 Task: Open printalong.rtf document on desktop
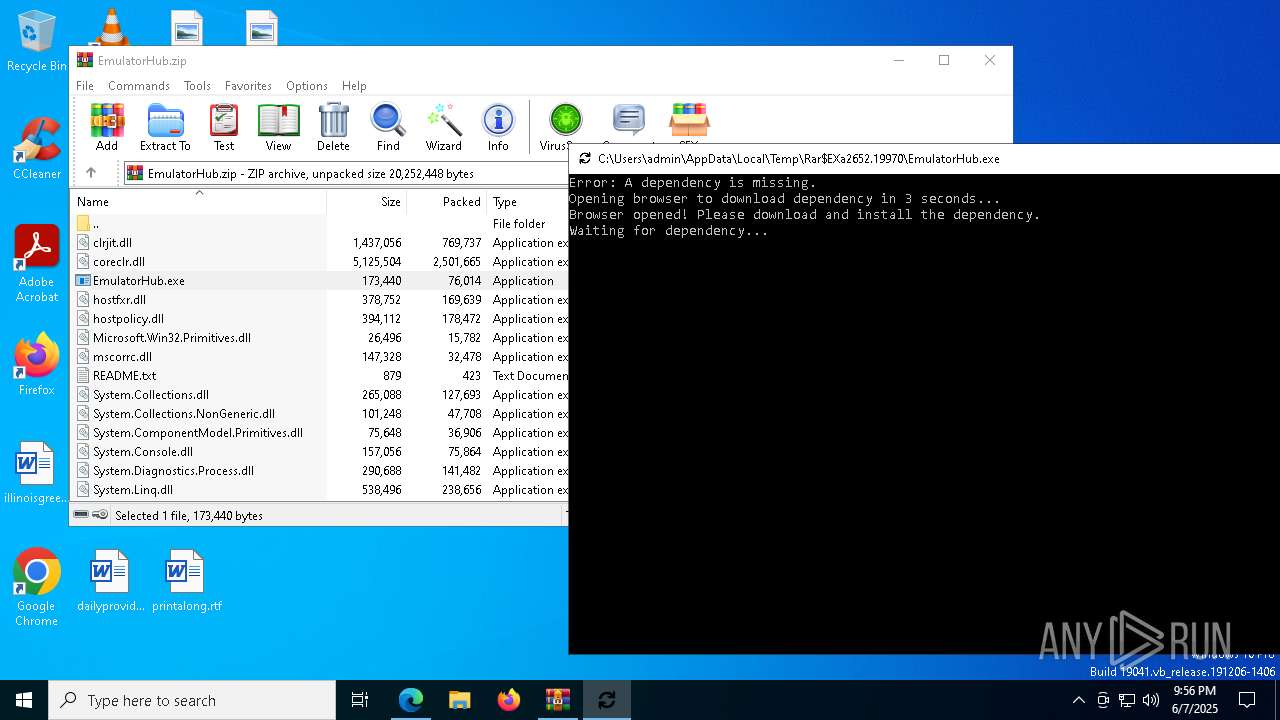click(x=186, y=580)
